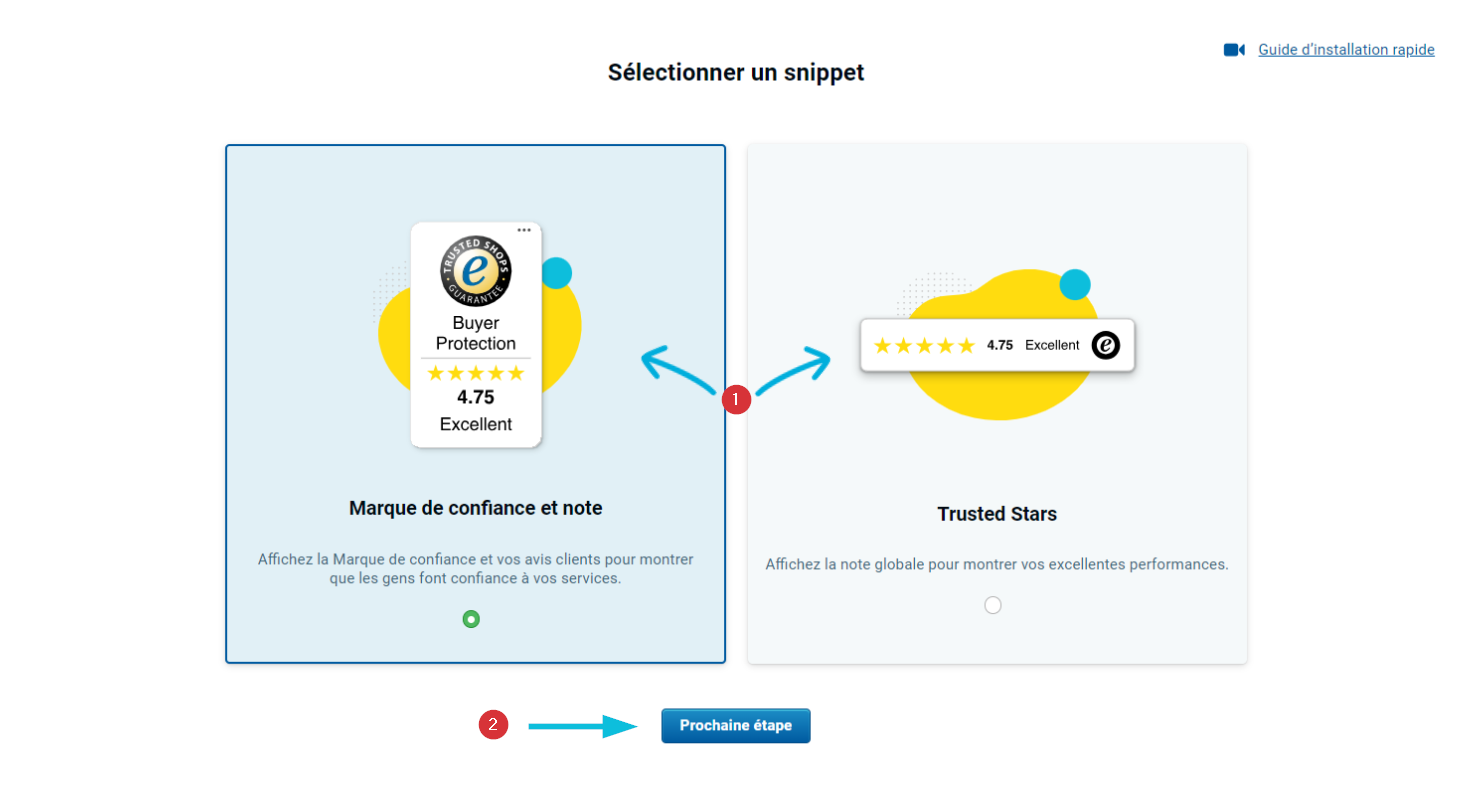Select the Marque de confiance et note radio button
The image size is (1470, 790).
pyautogui.click(x=471, y=619)
